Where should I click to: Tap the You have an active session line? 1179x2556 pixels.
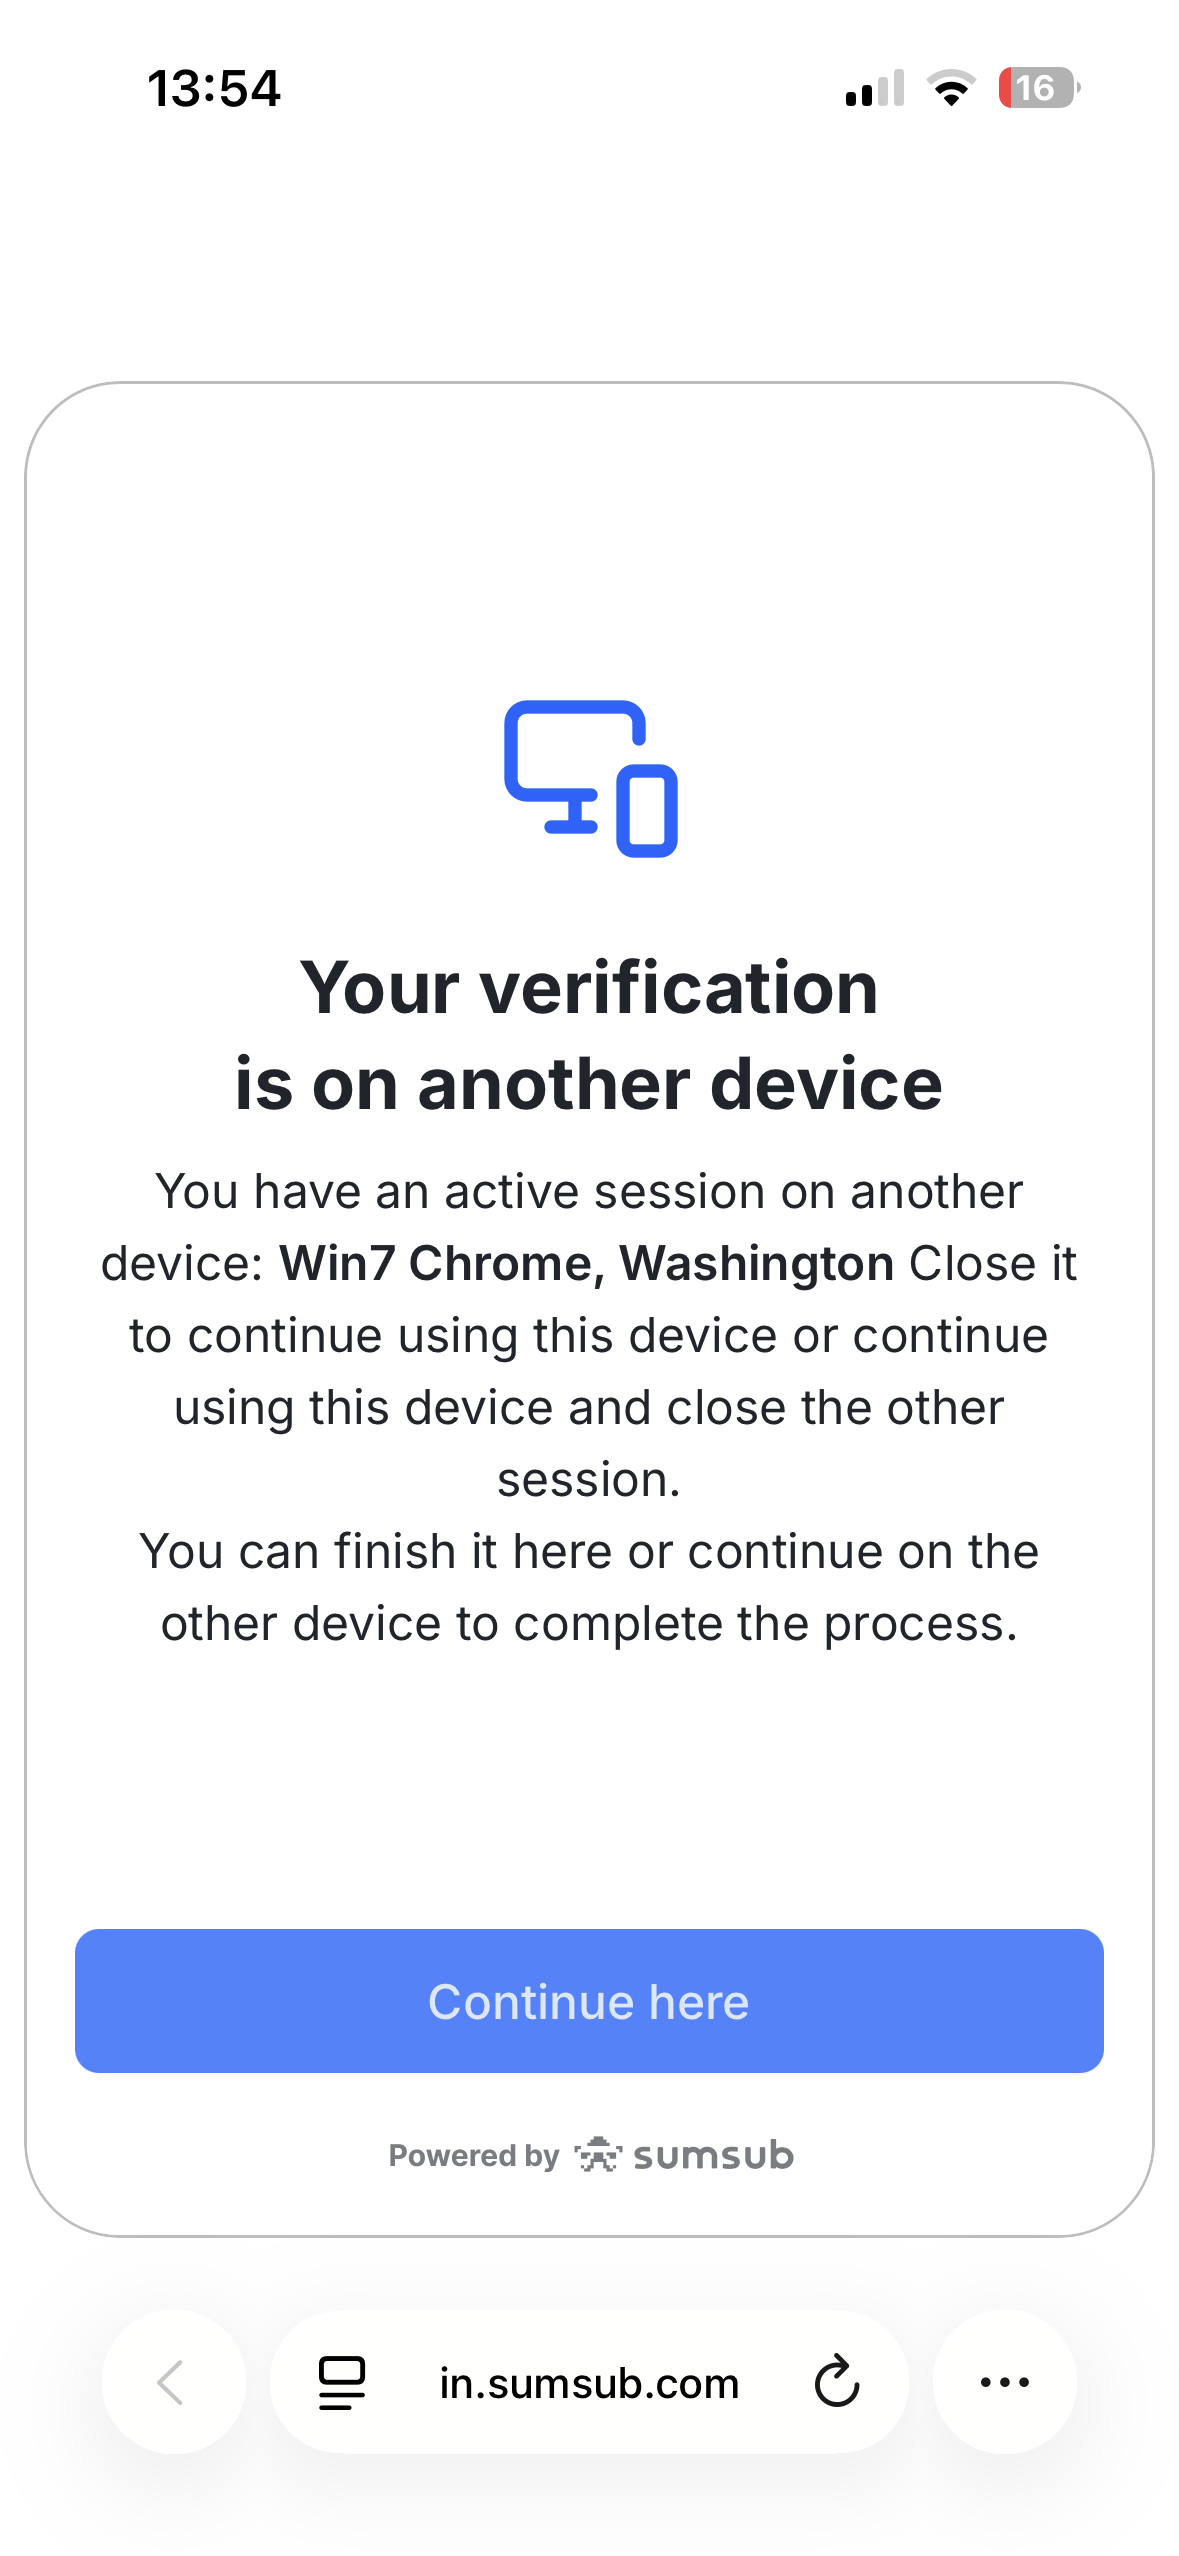[589, 1191]
